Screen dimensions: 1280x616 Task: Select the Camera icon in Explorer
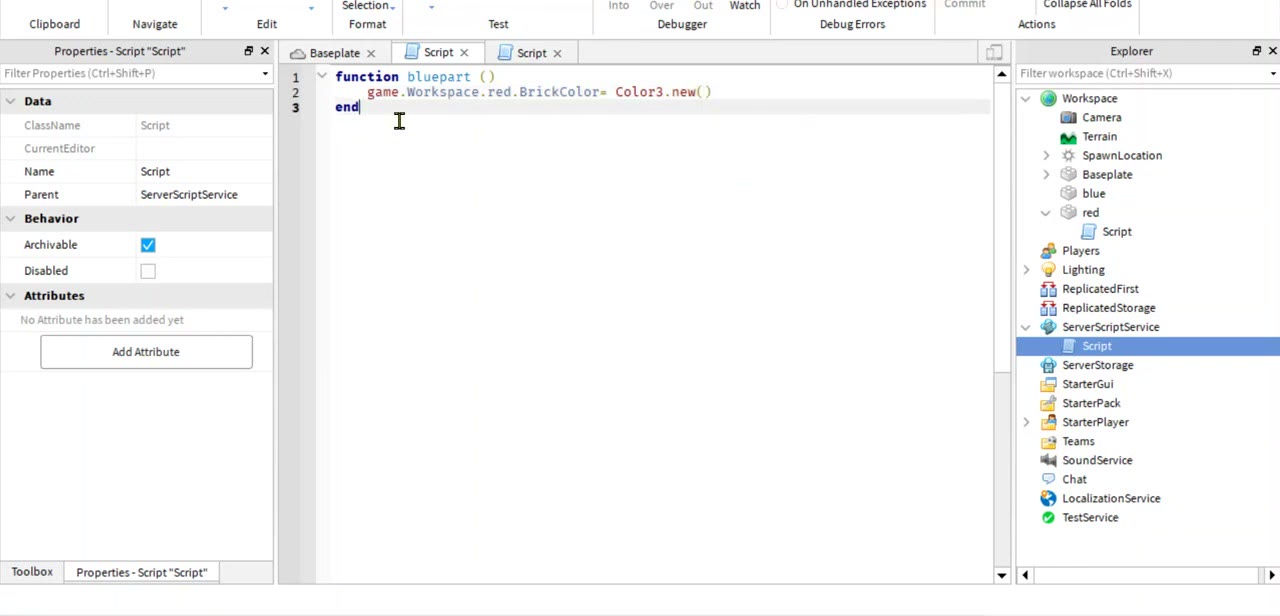pyautogui.click(x=1068, y=118)
